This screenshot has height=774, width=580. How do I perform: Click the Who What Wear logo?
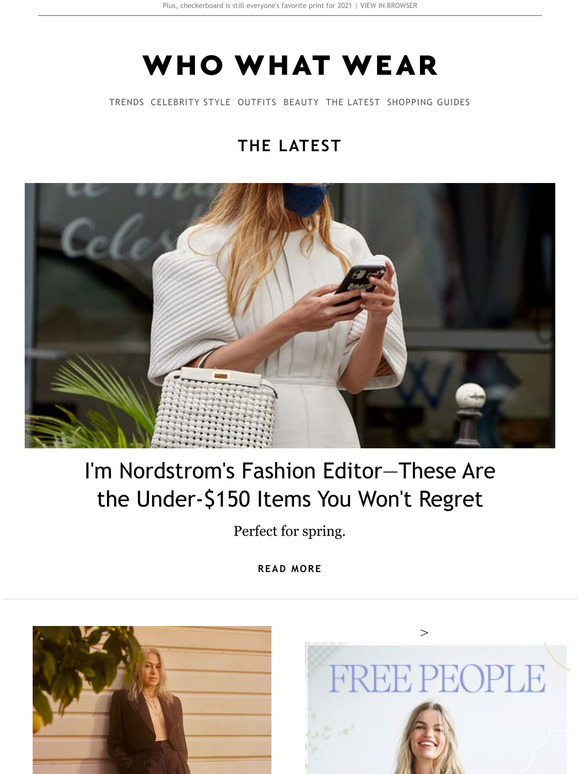(290, 65)
